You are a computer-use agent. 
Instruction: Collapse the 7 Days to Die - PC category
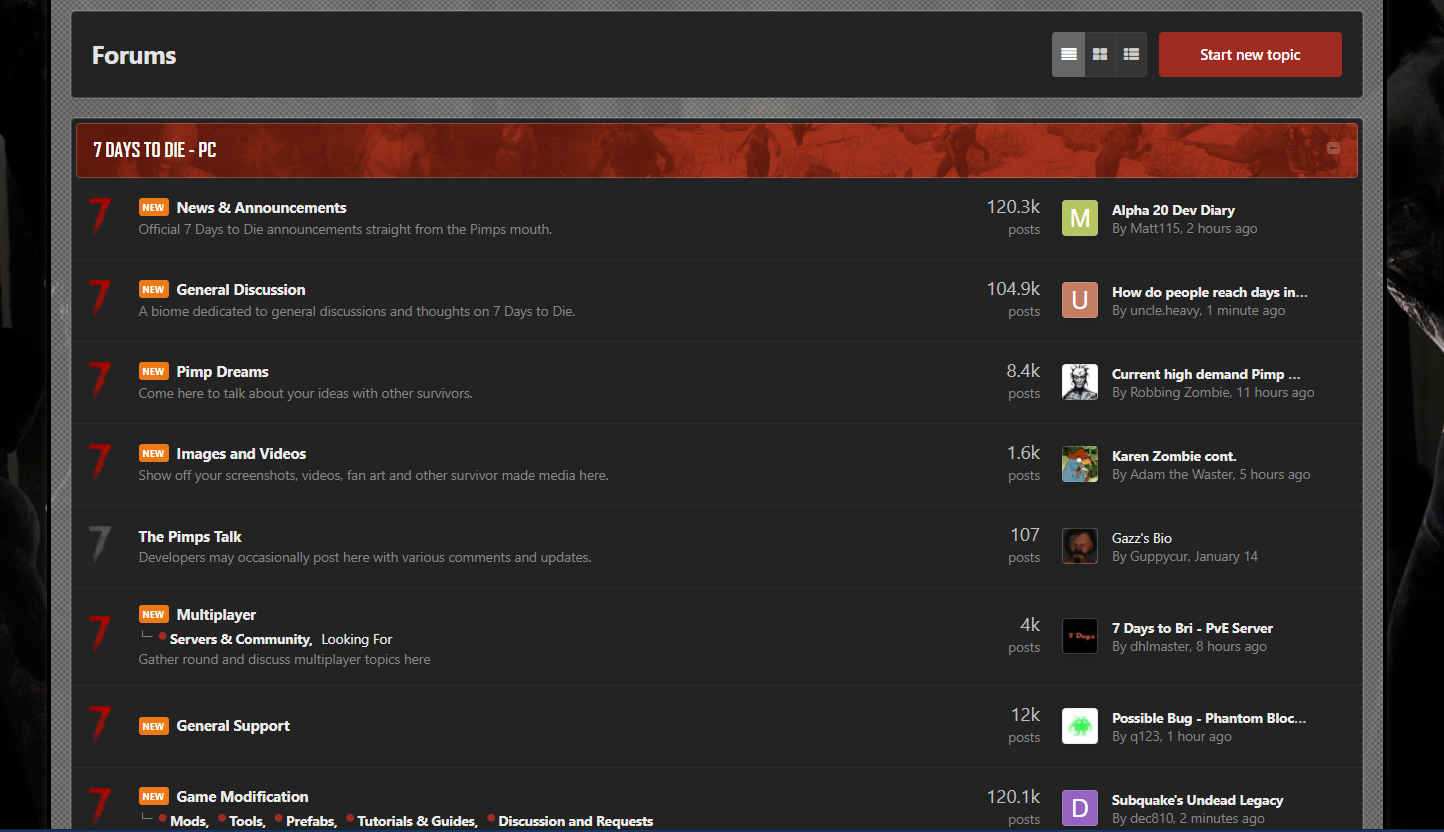(x=1333, y=148)
